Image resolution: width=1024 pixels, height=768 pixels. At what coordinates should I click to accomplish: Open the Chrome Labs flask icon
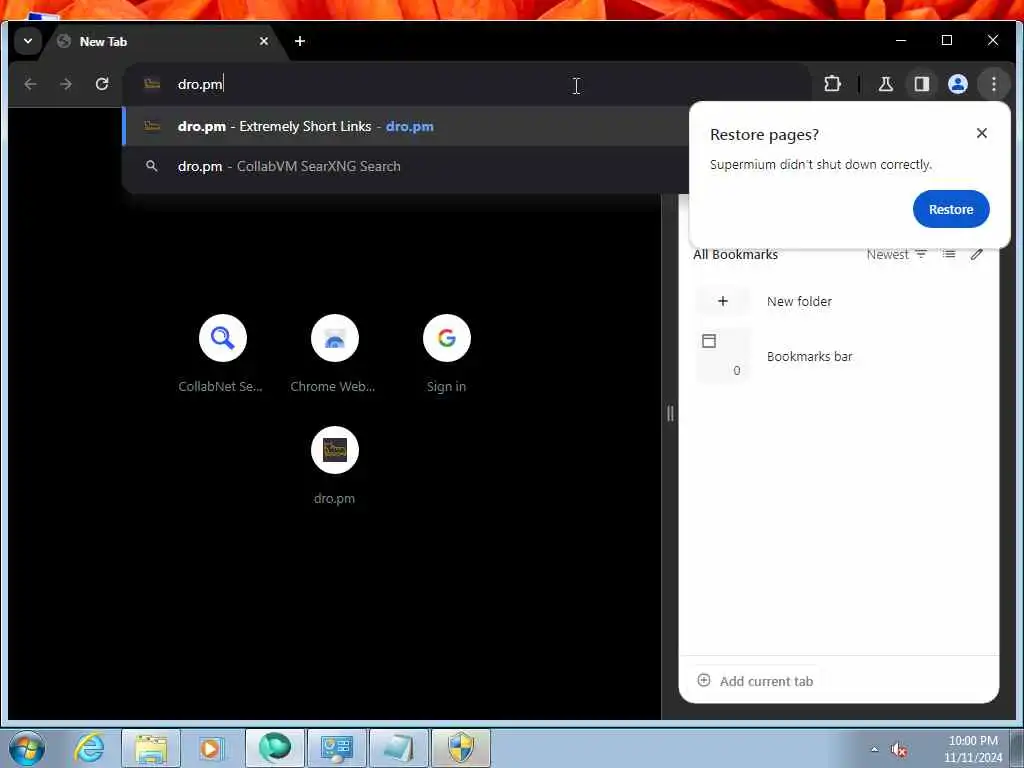[x=886, y=84]
